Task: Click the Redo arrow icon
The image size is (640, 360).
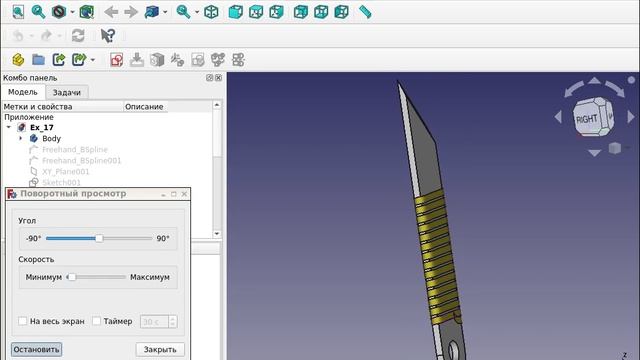Action: pyautogui.click(x=46, y=36)
